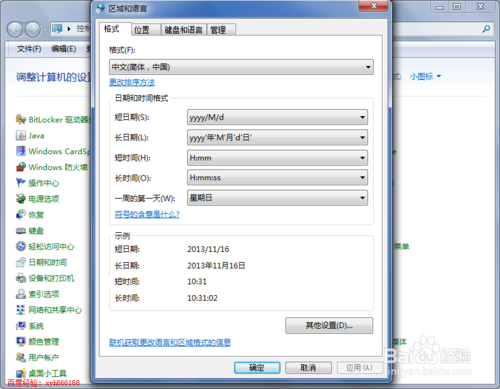Open the 长时间 format dropdown
Image resolution: width=500 pixels, height=389 pixels.
tap(277, 178)
